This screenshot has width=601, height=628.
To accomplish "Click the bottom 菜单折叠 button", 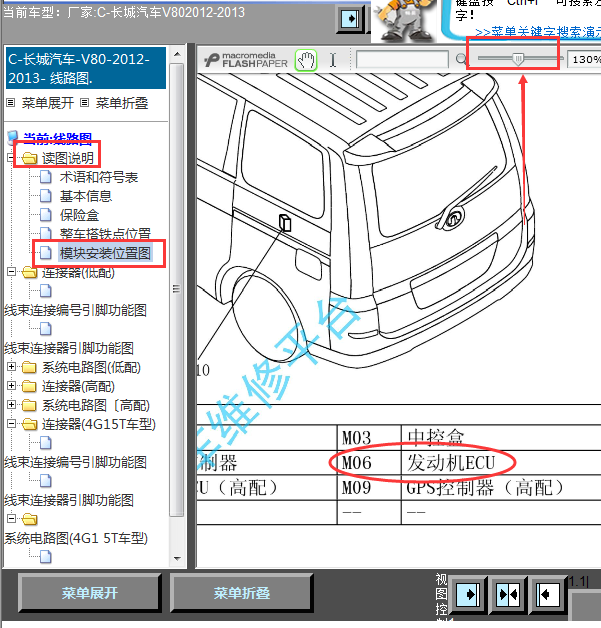I will click(241, 593).
